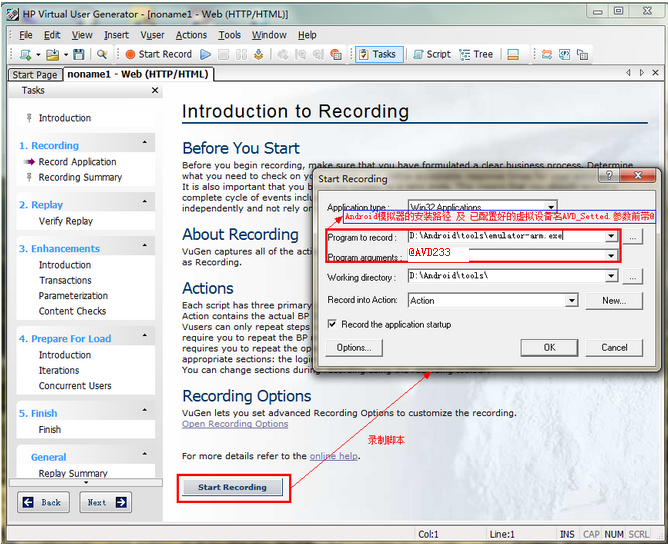Open the Vuser menu

point(152,35)
